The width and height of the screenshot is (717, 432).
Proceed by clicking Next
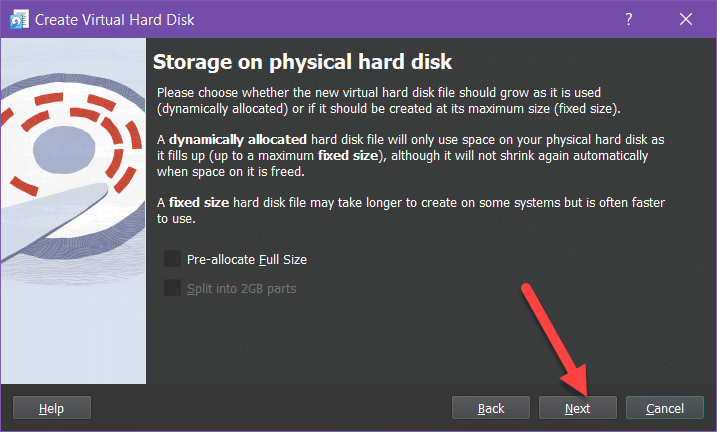577,408
